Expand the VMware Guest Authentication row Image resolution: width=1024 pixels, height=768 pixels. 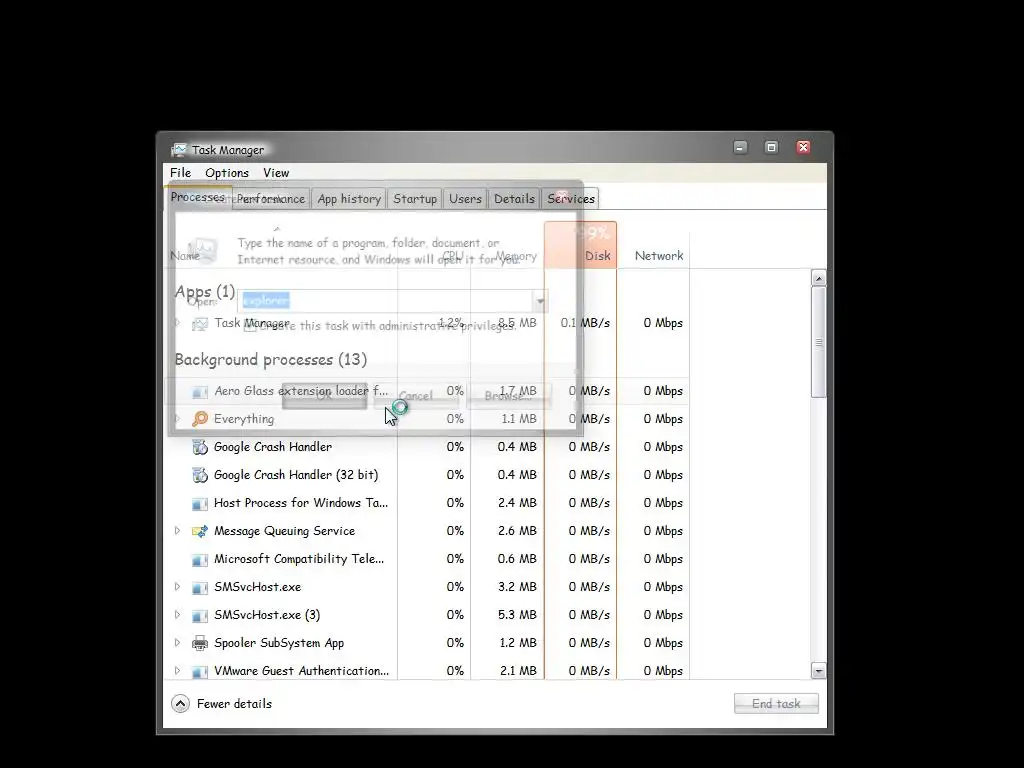tap(177, 671)
